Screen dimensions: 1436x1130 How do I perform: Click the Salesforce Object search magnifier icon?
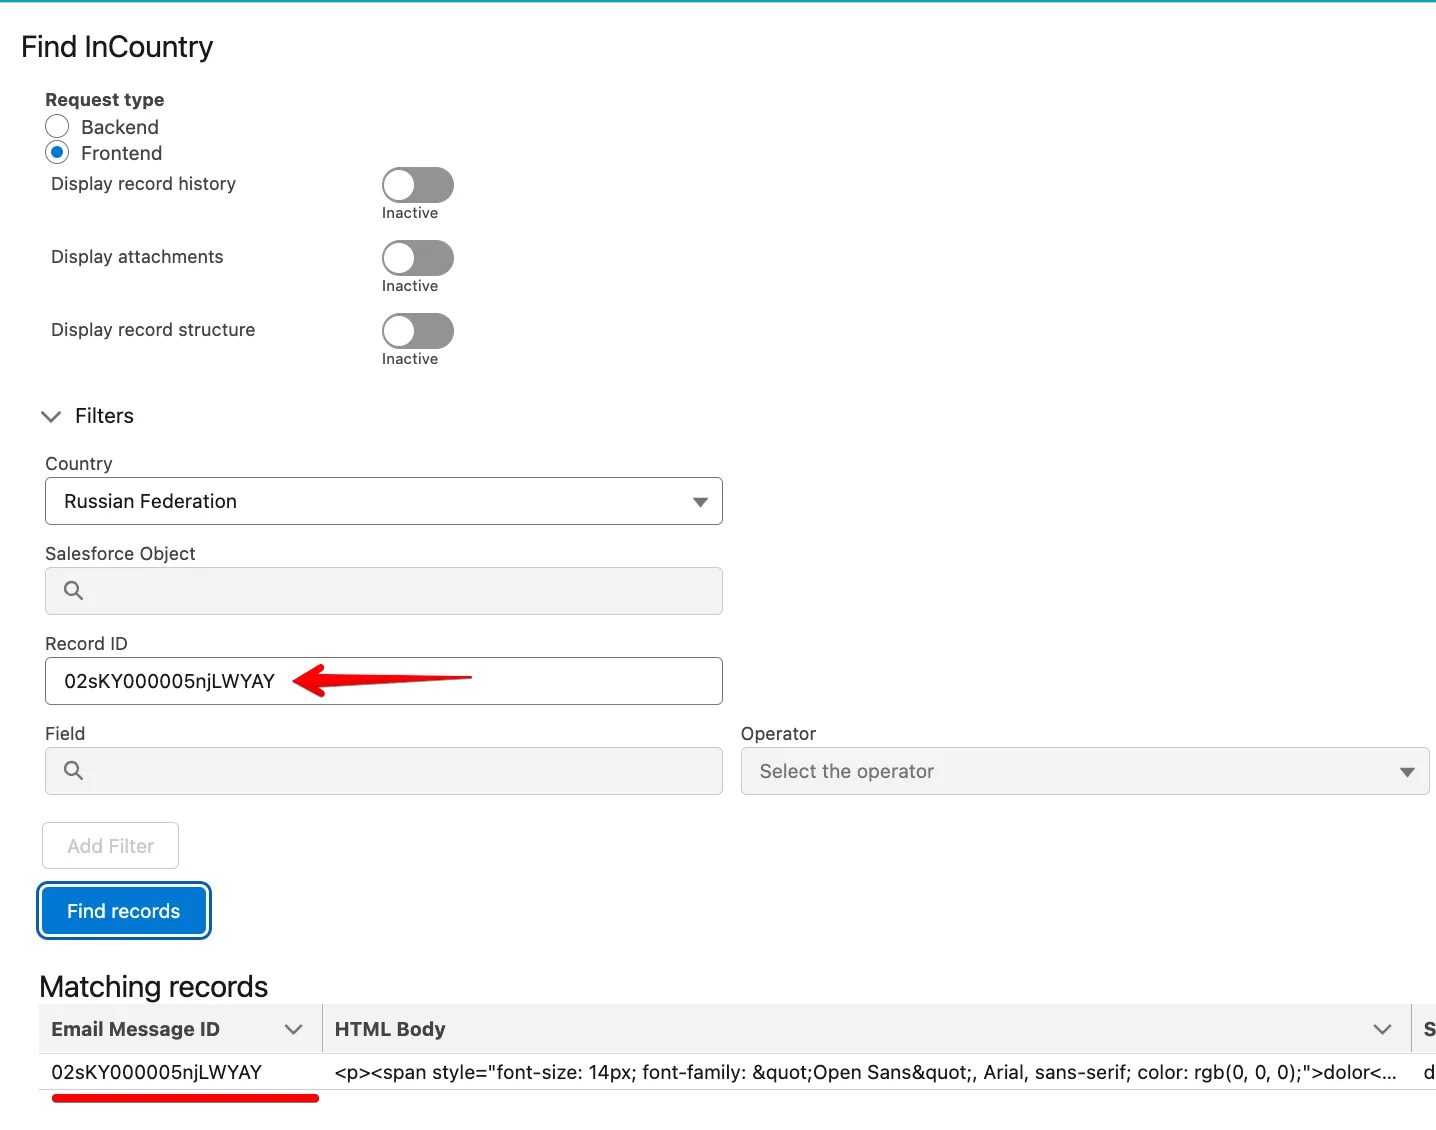[x=73, y=591]
